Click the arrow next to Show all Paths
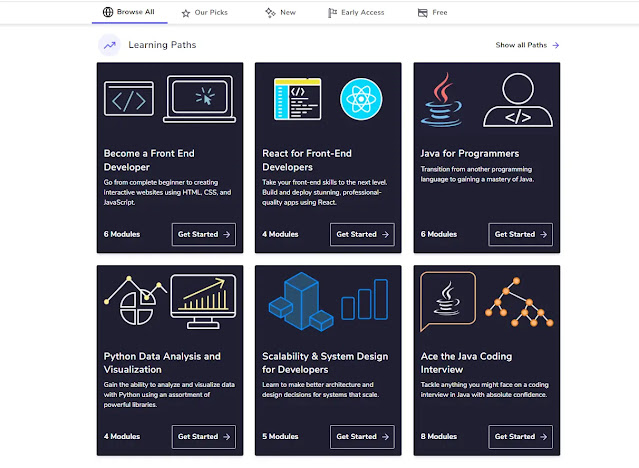Screen dimensions: 639x468 556,45
